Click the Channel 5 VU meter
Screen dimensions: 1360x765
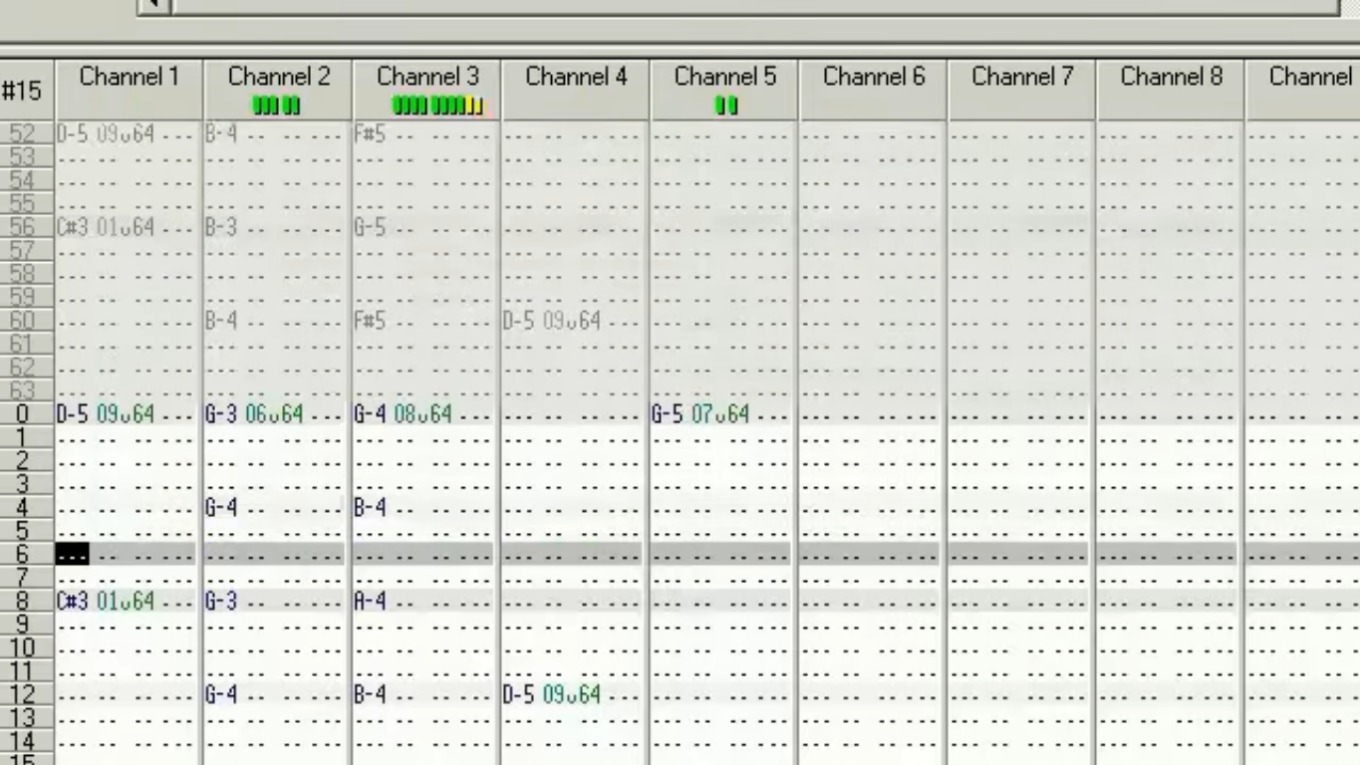pyautogui.click(x=726, y=106)
